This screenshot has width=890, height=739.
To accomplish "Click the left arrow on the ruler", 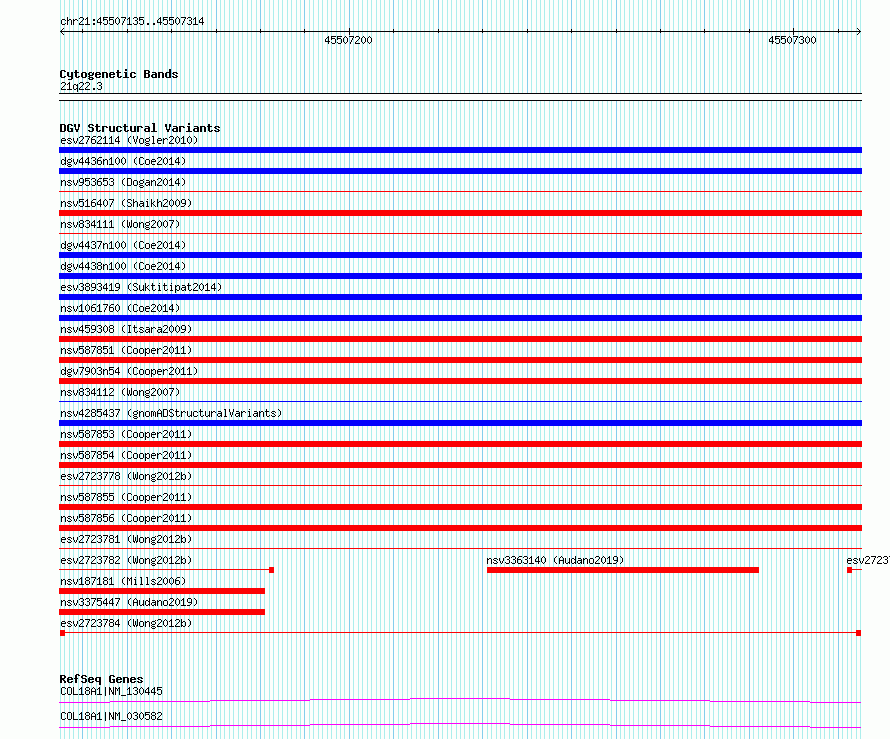I will click(62, 31).
